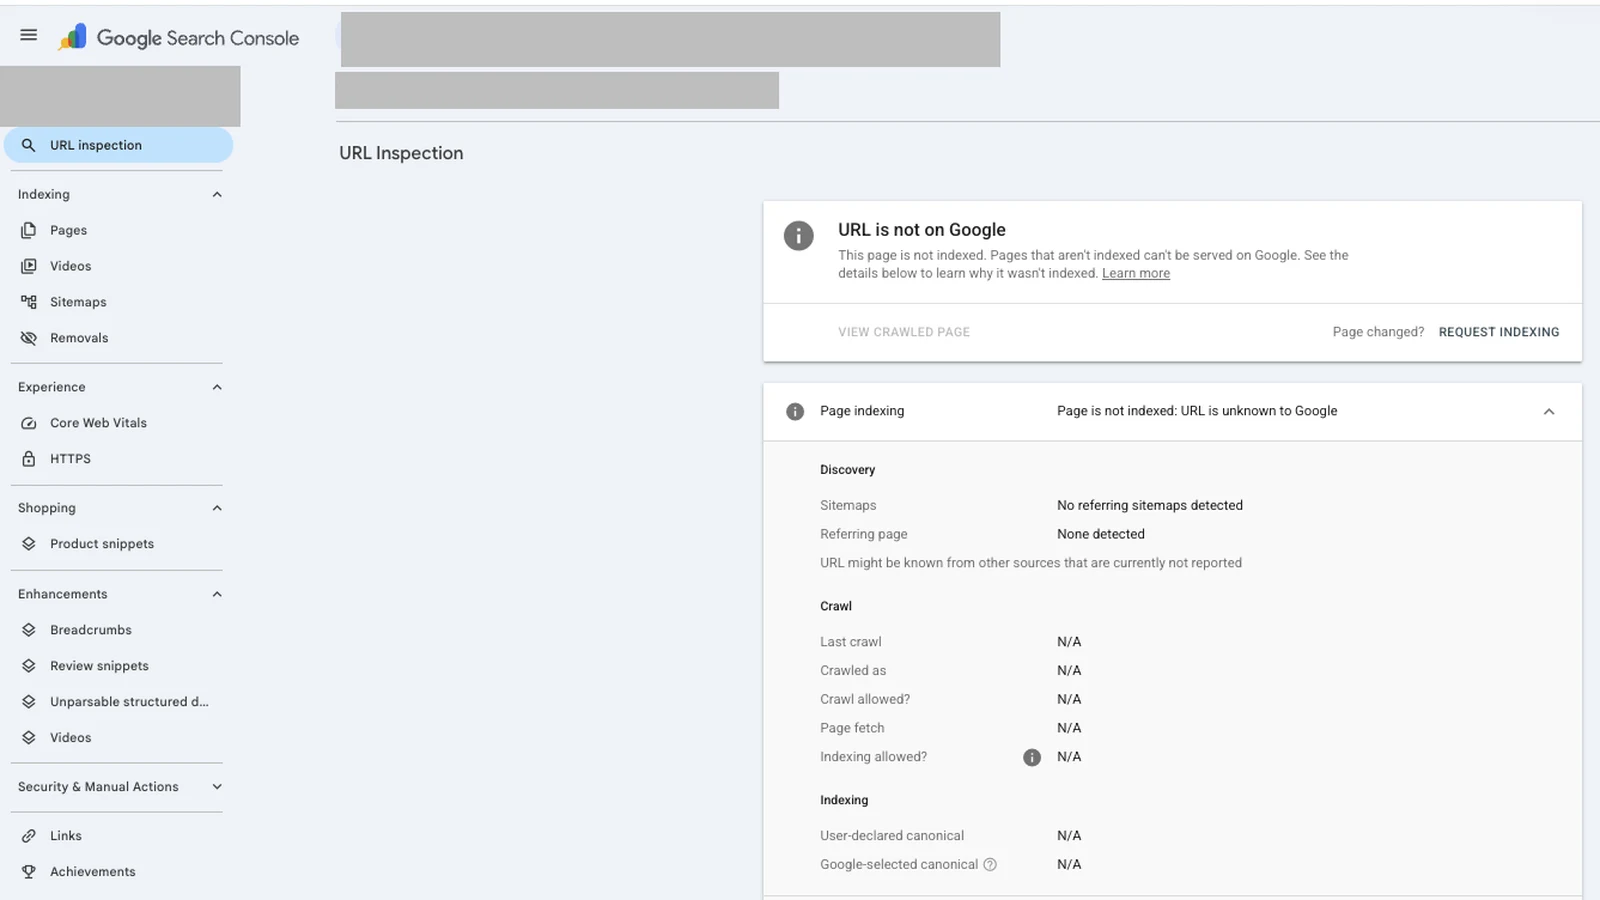
Task: Click the Product snippets layers icon
Action: [x=29, y=544]
